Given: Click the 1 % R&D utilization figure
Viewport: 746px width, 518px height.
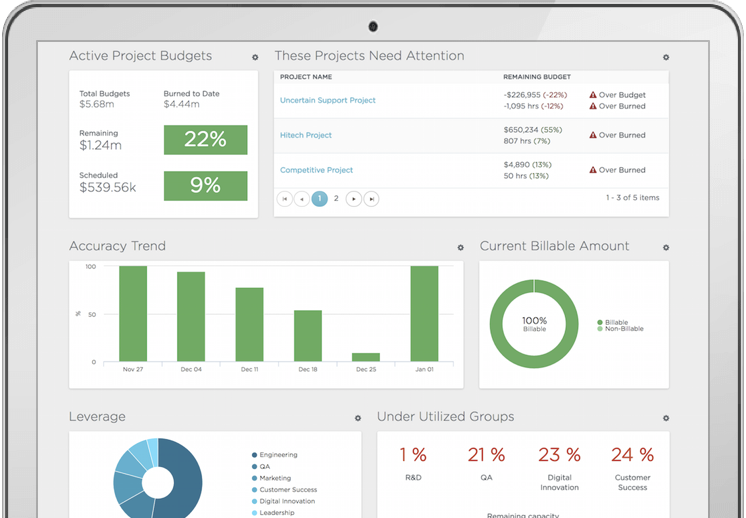Looking at the screenshot, I should coord(413,455).
